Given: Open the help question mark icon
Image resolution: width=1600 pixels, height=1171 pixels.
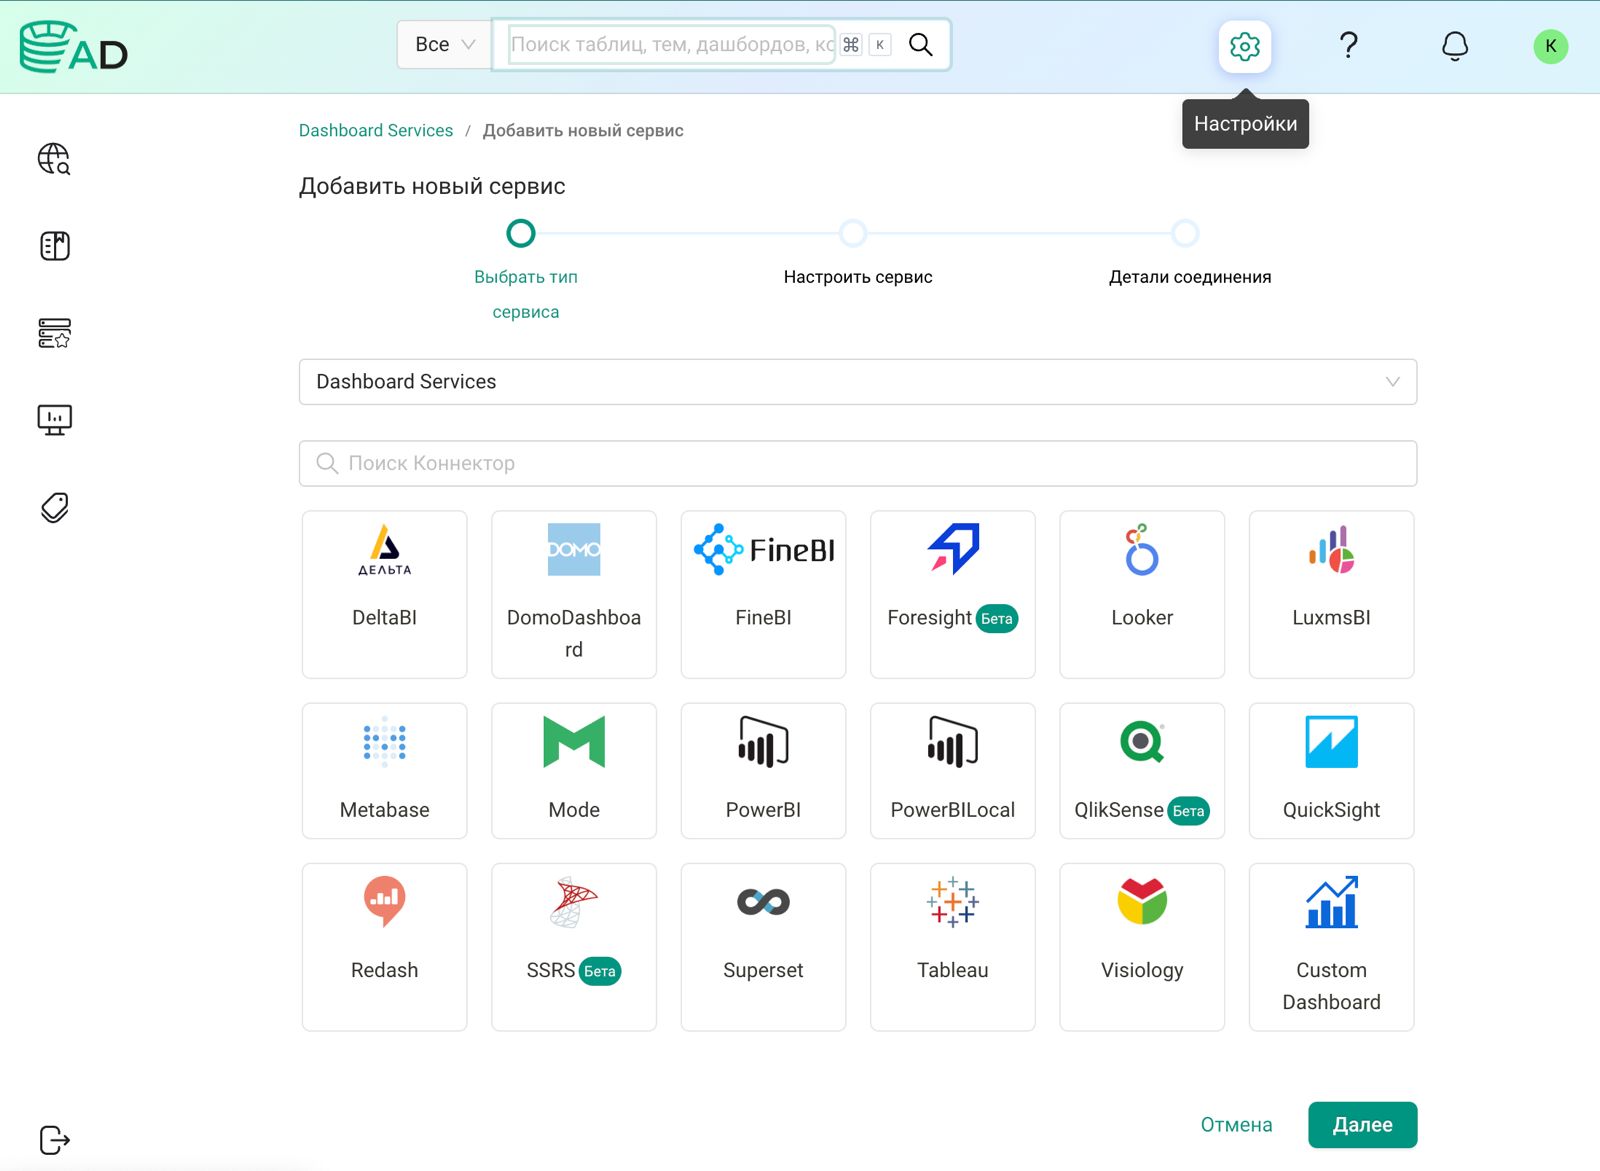Looking at the screenshot, I should [1348, 45].
